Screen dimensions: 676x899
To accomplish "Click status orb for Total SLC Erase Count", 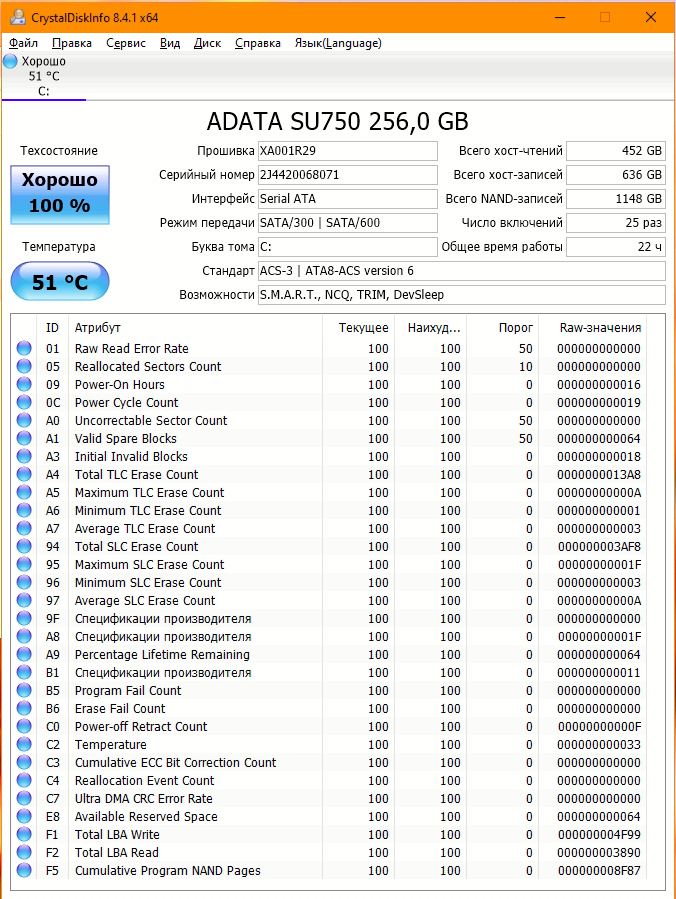I will click(24, 546).
